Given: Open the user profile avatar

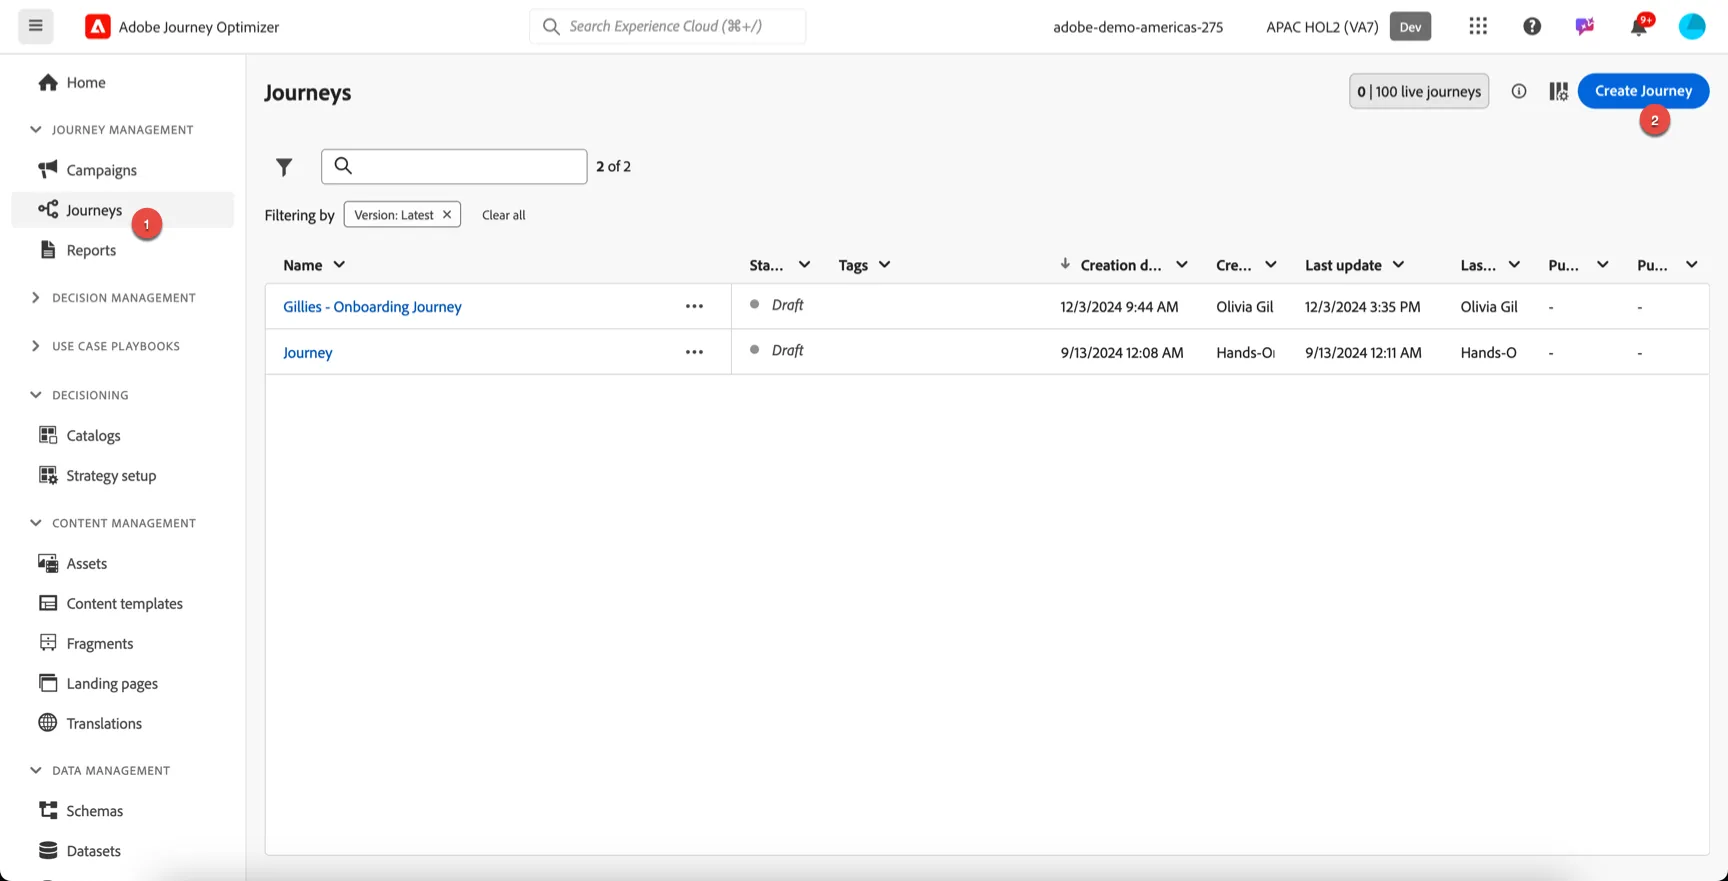Looking at the screenshot, I should [1692, 26].
